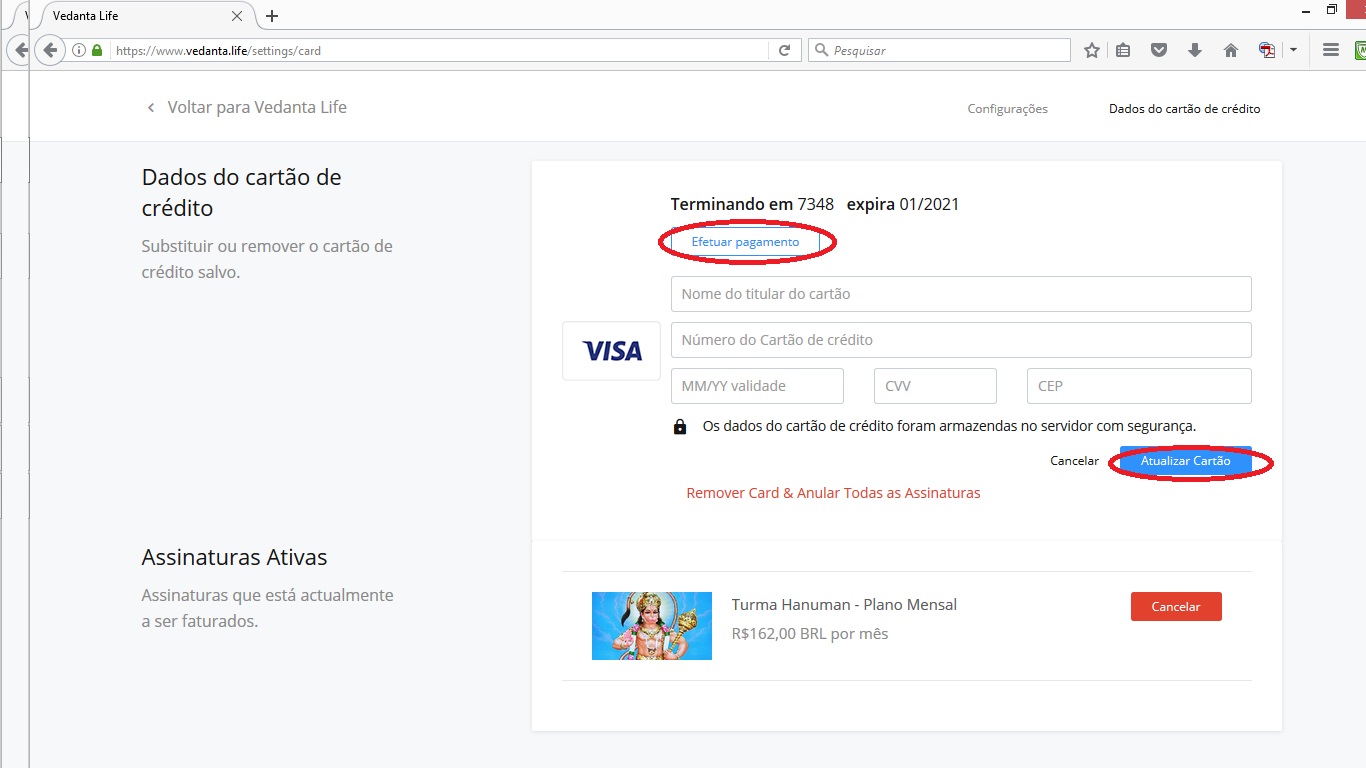Bookmark this page with star icon
The width and height of the screenshot is (1366, 768).
(x=1092, y=50)
